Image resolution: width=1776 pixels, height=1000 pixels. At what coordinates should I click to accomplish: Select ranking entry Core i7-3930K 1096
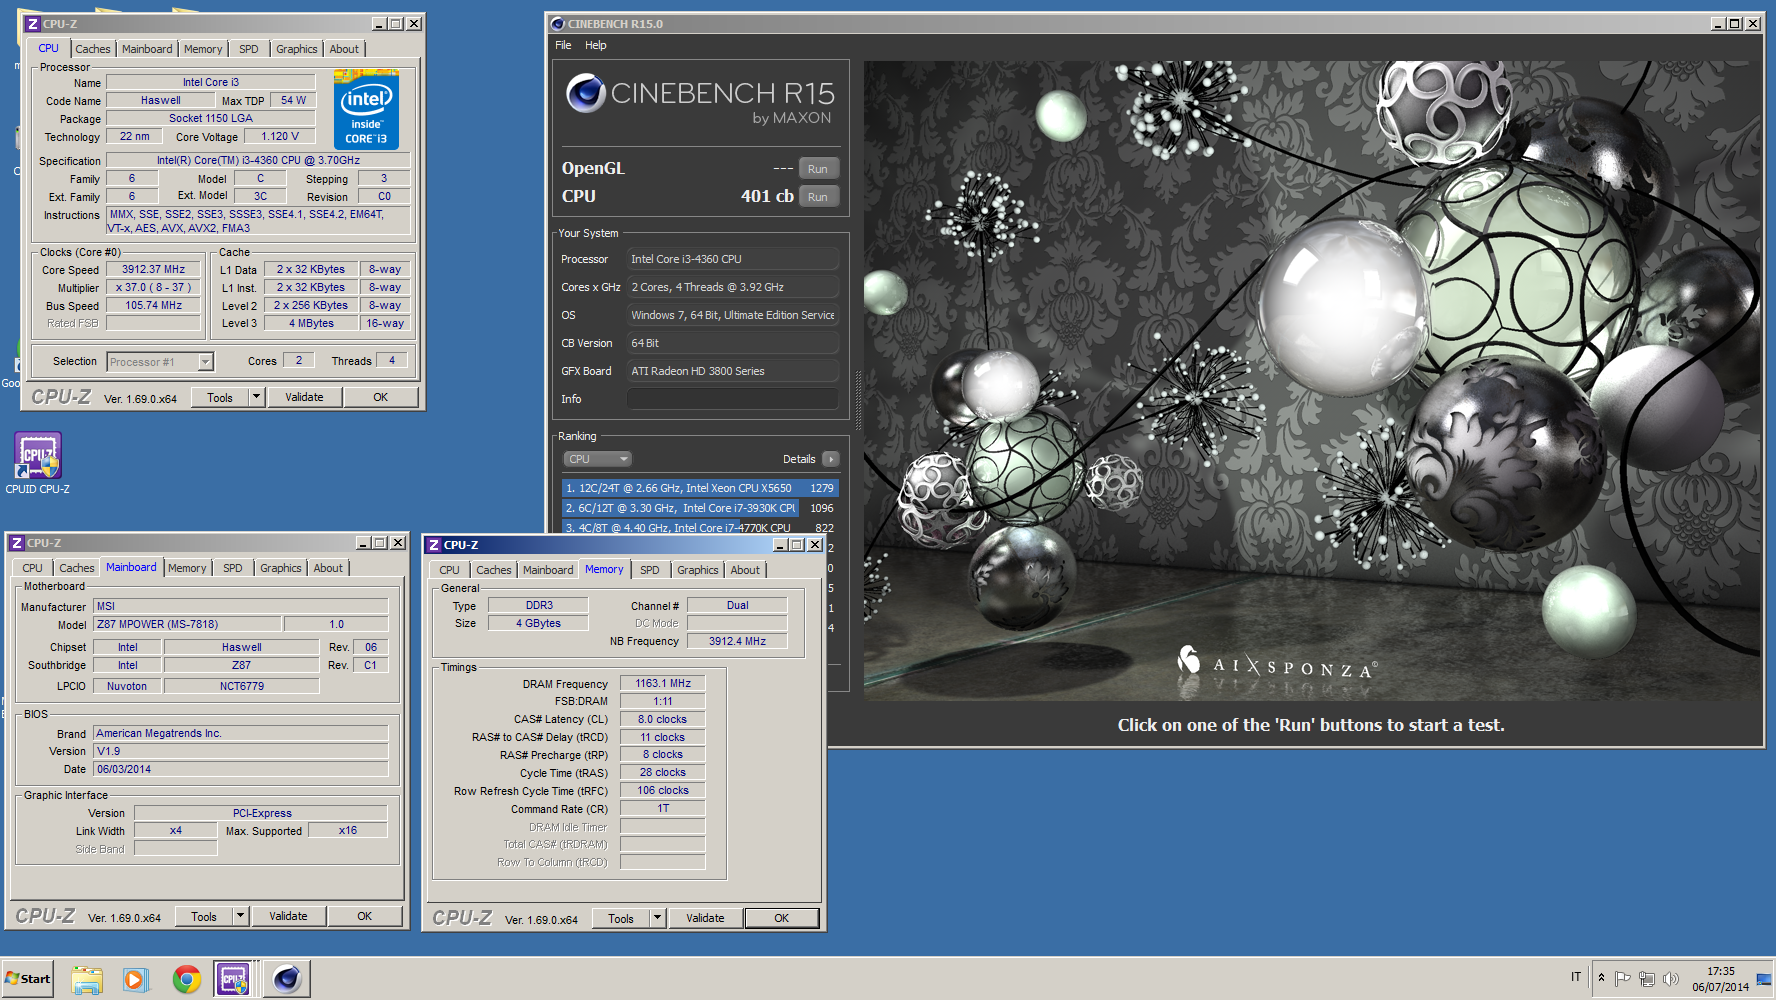700,508
